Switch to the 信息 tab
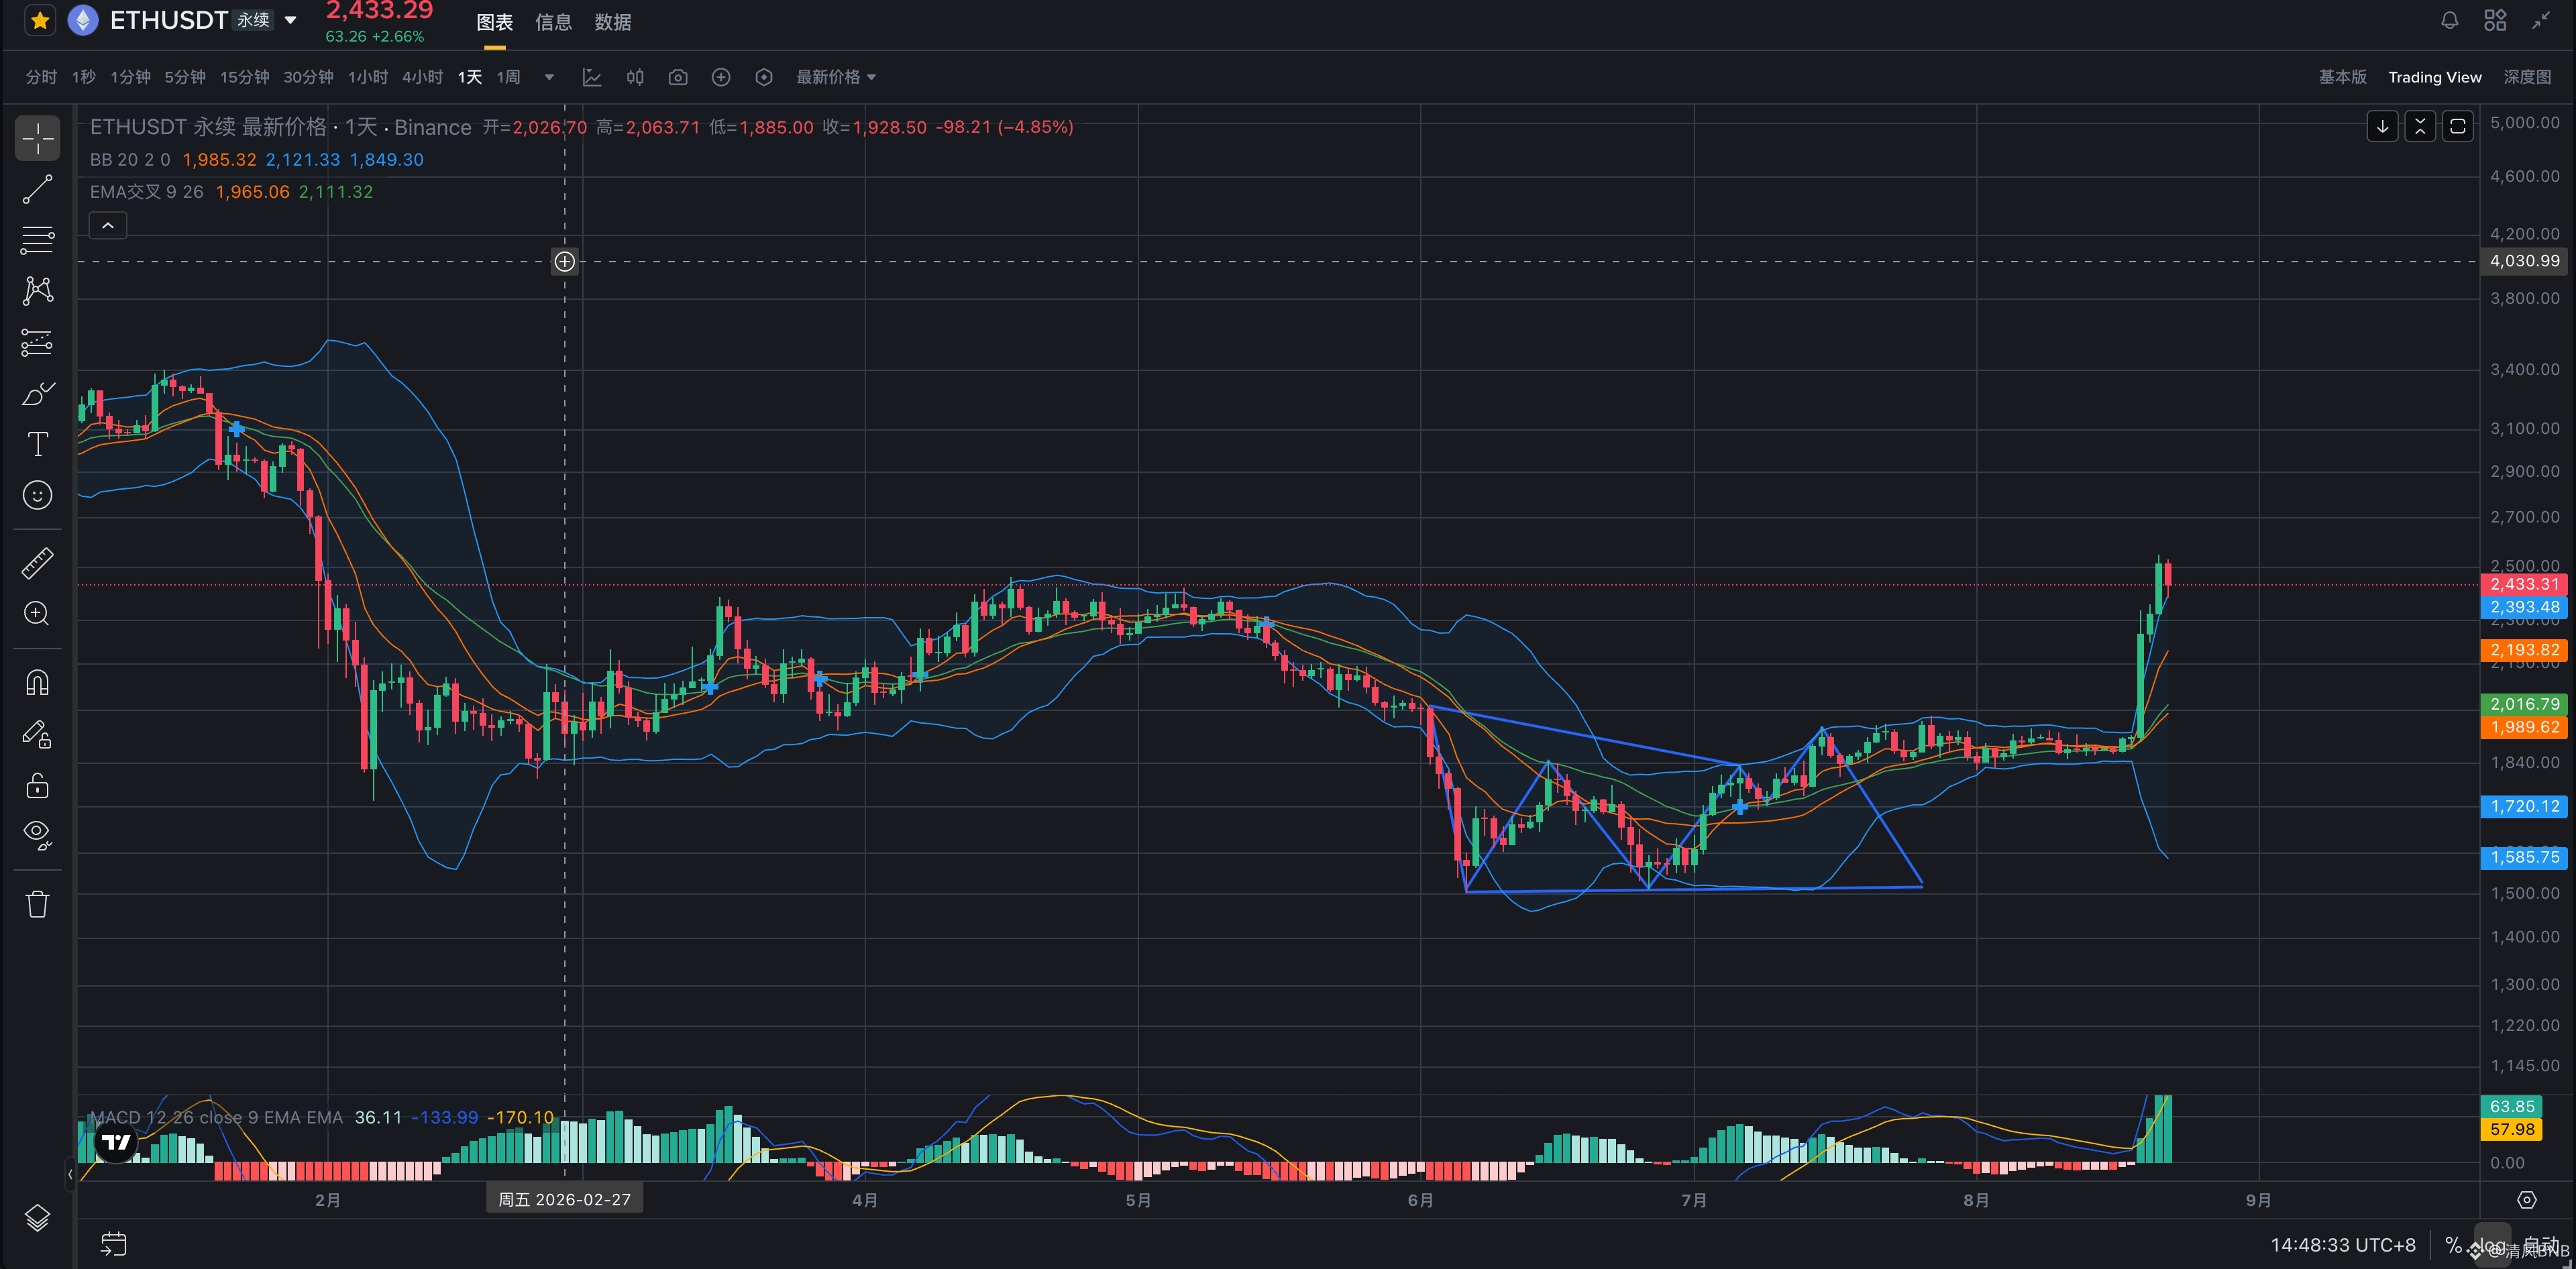Viewport: 2576px width, 1269px height. 553,23
